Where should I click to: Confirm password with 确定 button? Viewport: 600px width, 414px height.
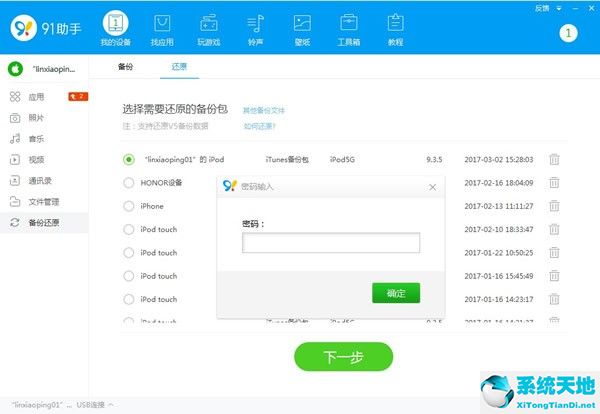click(x=396, y=293)
